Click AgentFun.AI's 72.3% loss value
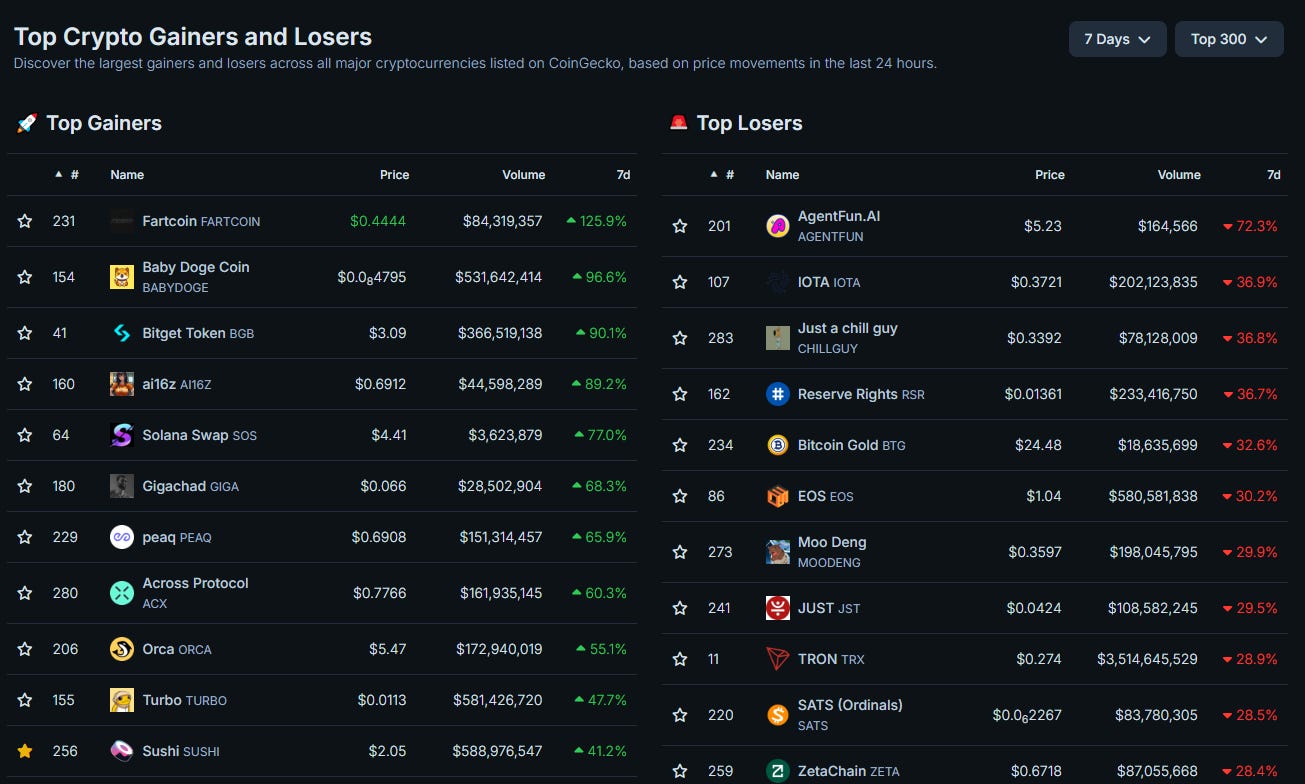Image resolution: width=1305 pixels, height=784 pixels. 1250,226
